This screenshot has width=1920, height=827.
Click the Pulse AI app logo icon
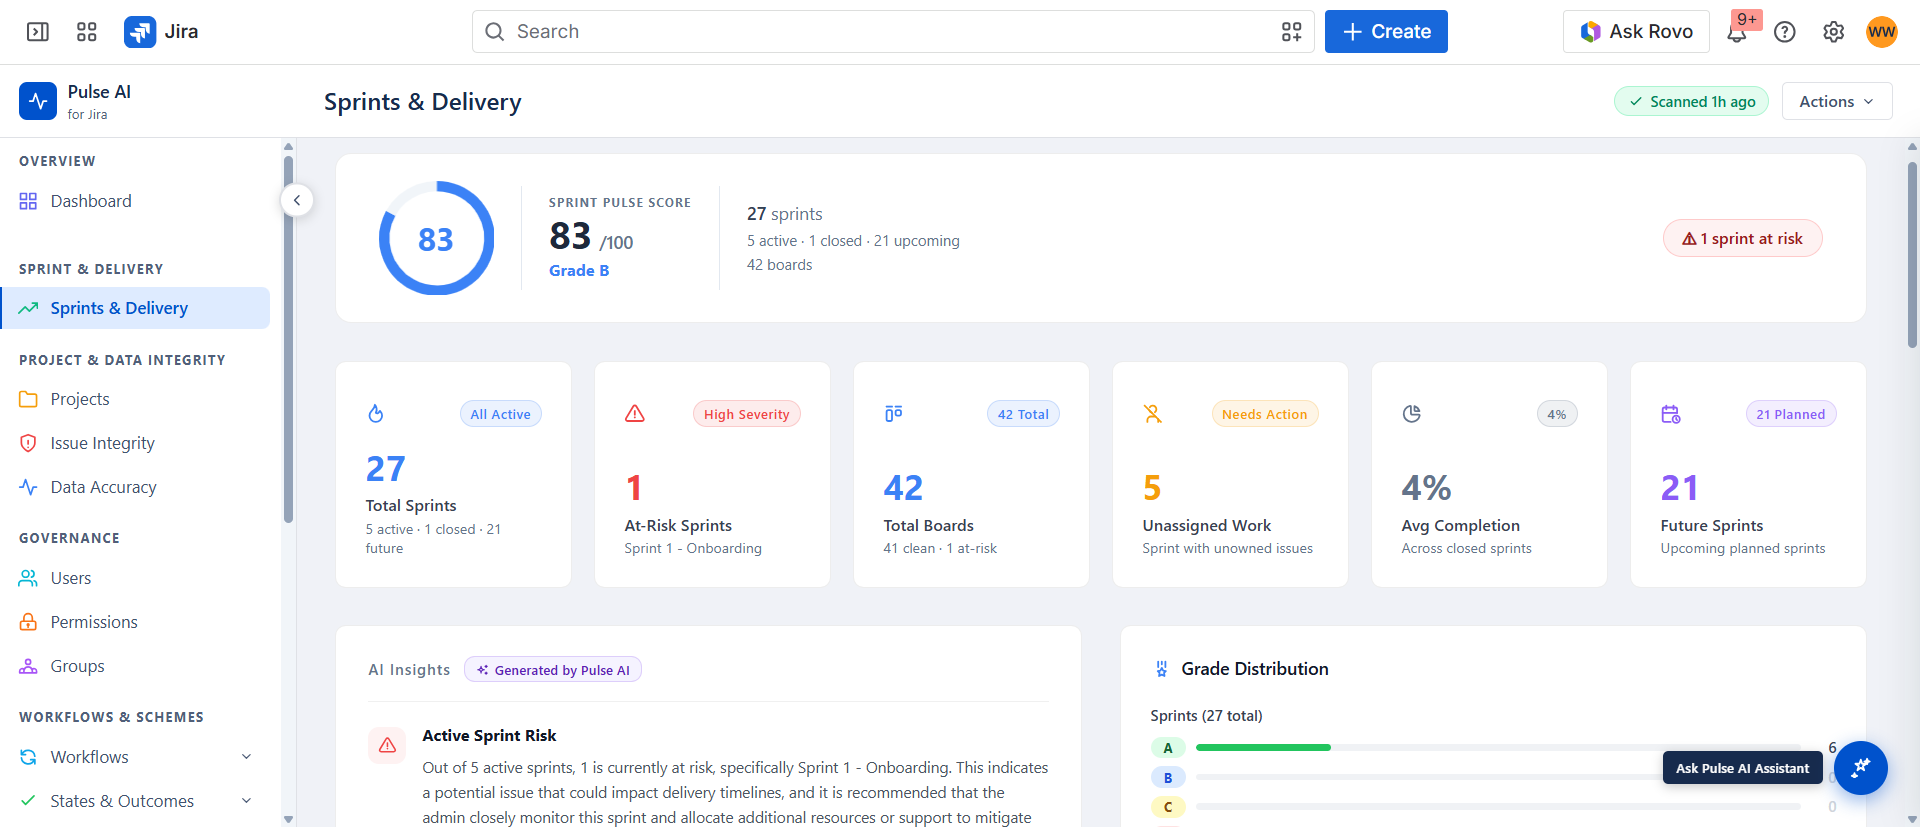pyautogui.click(x=38, y=101)
